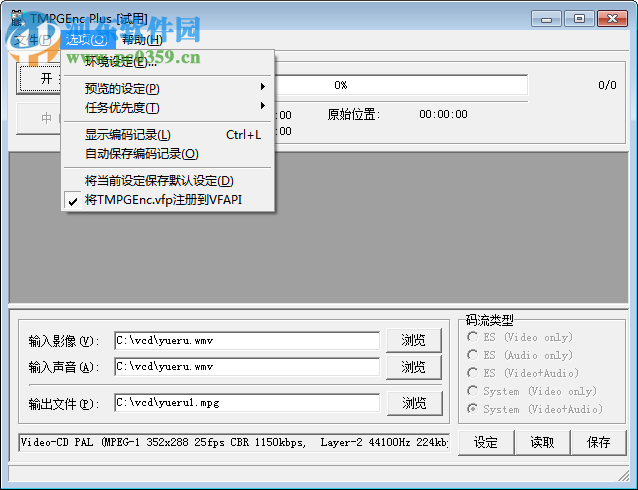Expand 任务优先度(T) submenu
Viewport: 638px width, 490px height.
click(x=168, y=108)
